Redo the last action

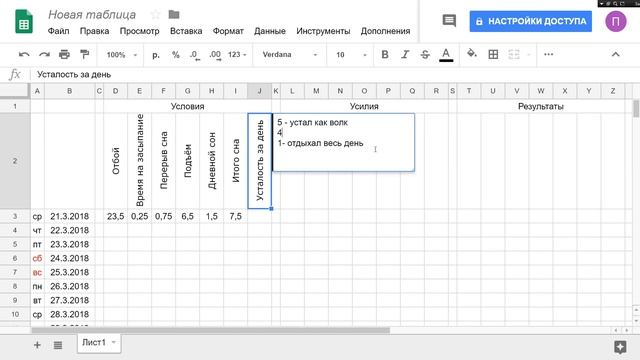44,54
